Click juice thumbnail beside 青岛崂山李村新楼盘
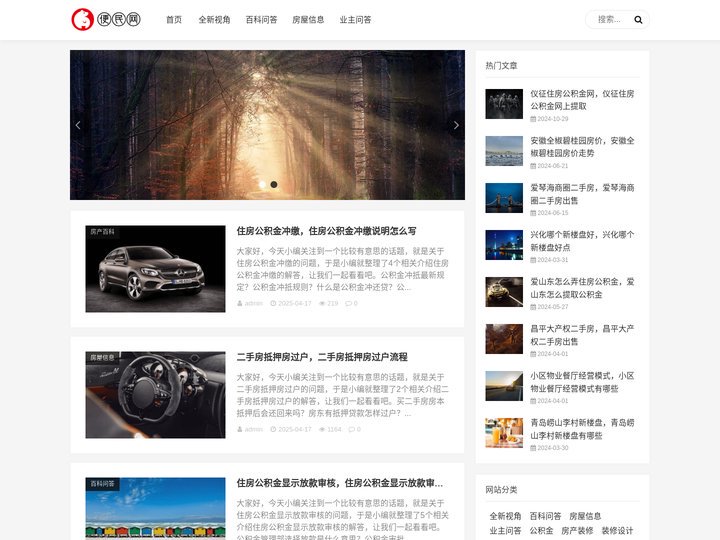 pyautogui.click(x=504, y=433)
